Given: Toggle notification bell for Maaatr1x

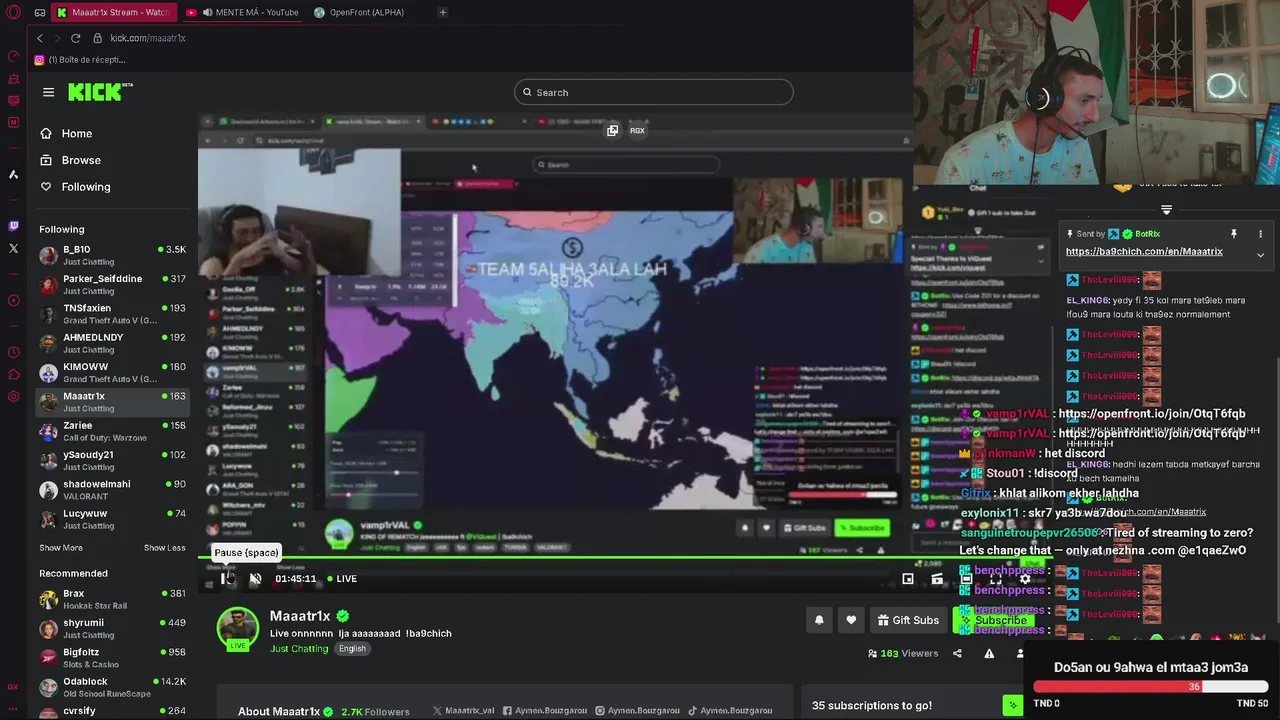Looking at the screenshot, I should coord(819,620).
